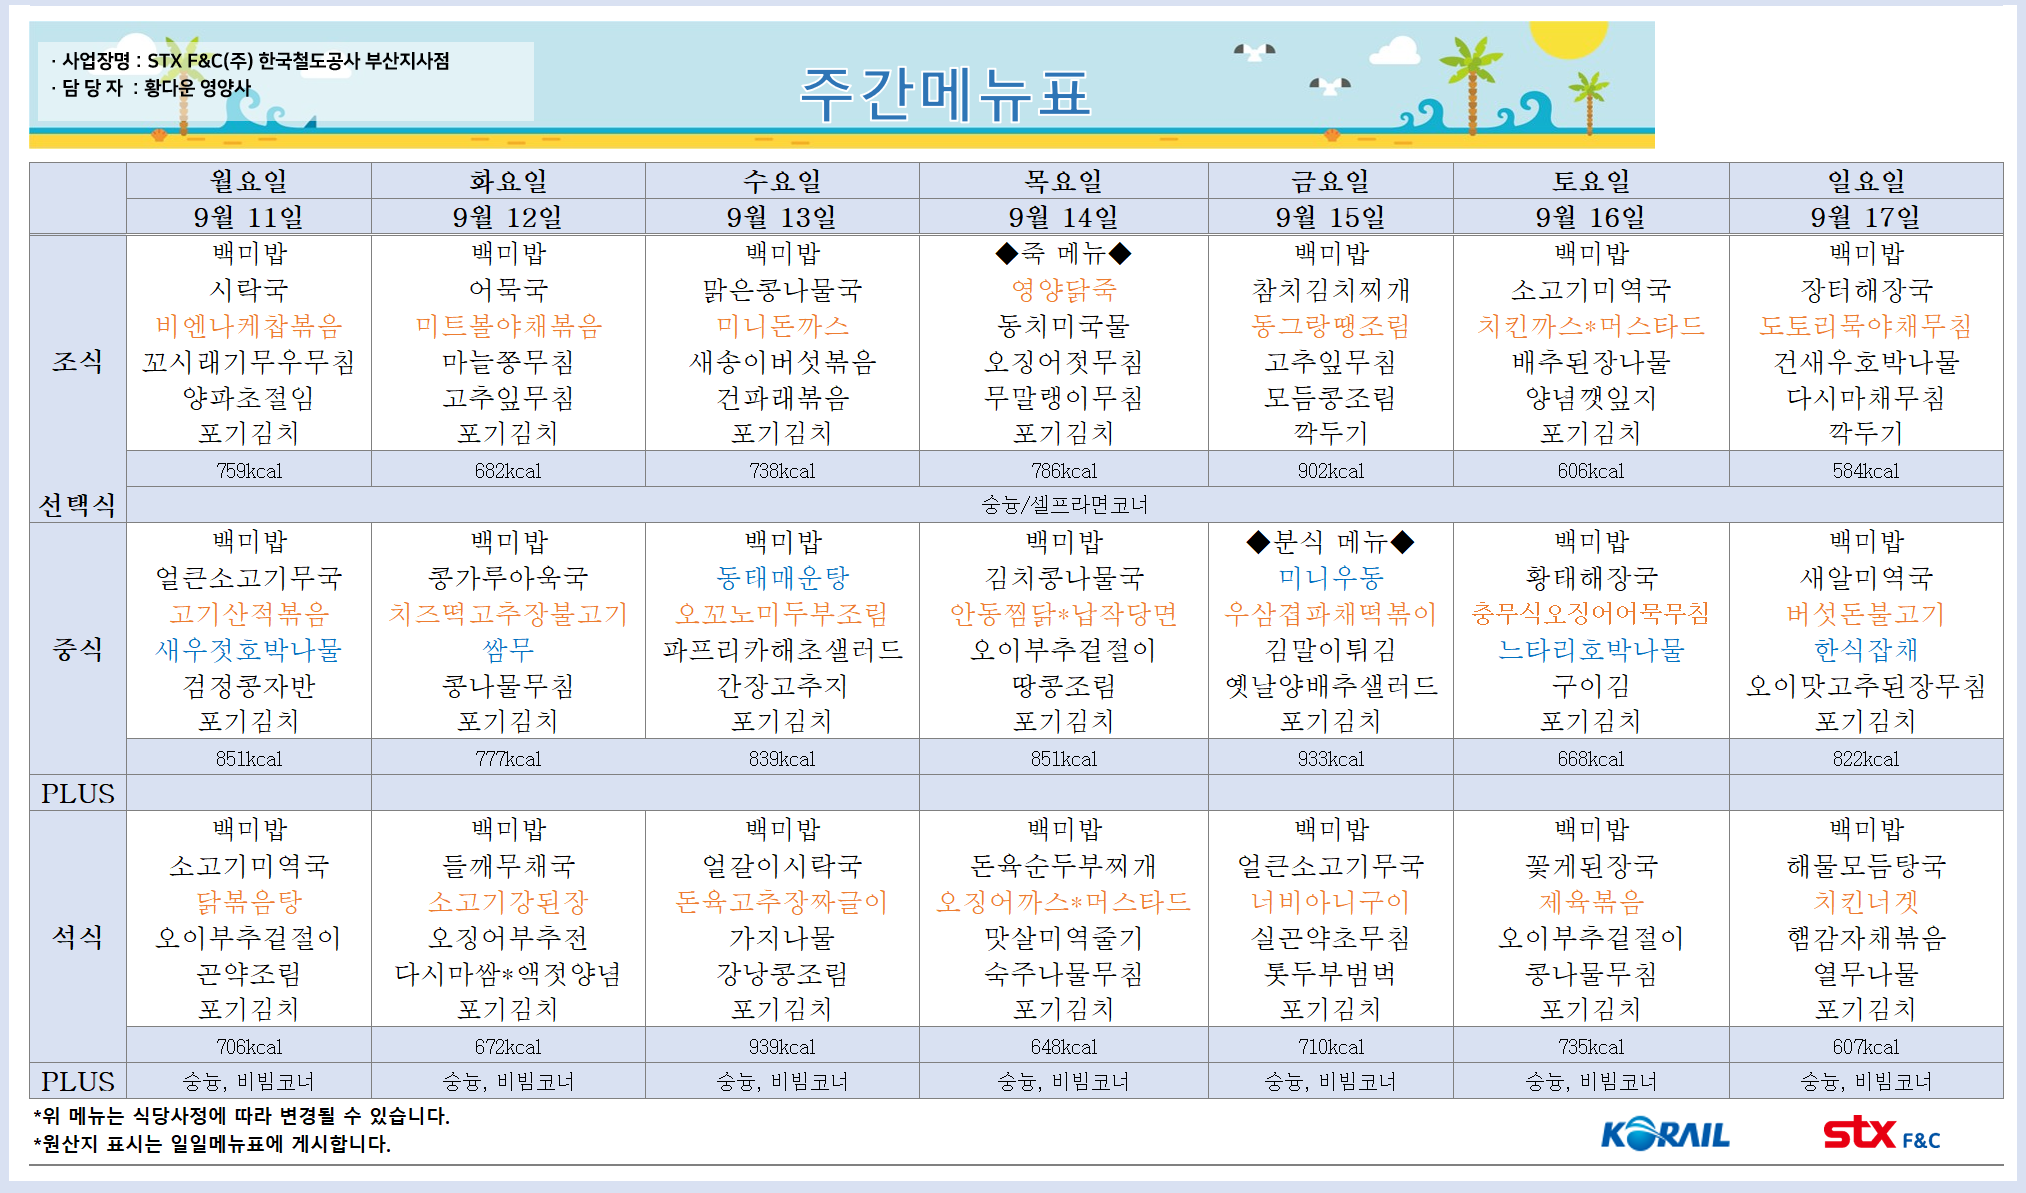The height and width of the screenshot is (1193, 2026).
Task: Click the blue 동태매운탕 menu item
Action: [782, 577]
